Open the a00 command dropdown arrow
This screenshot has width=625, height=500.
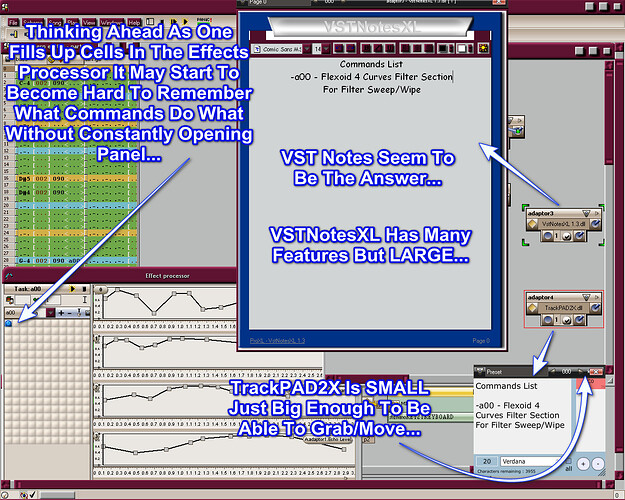point(51,313)
